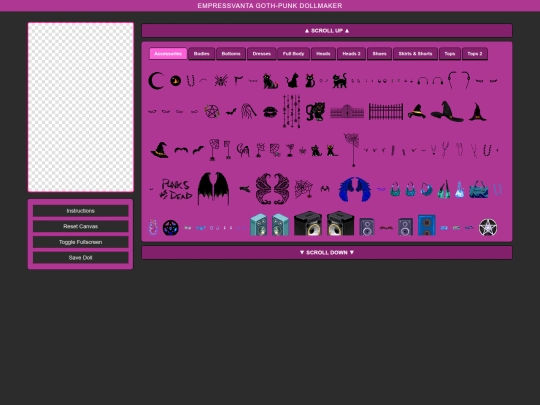540x405 pixels.
Task: Add the Punks Not Dead graffiti
Action: (x=176, y=189)
